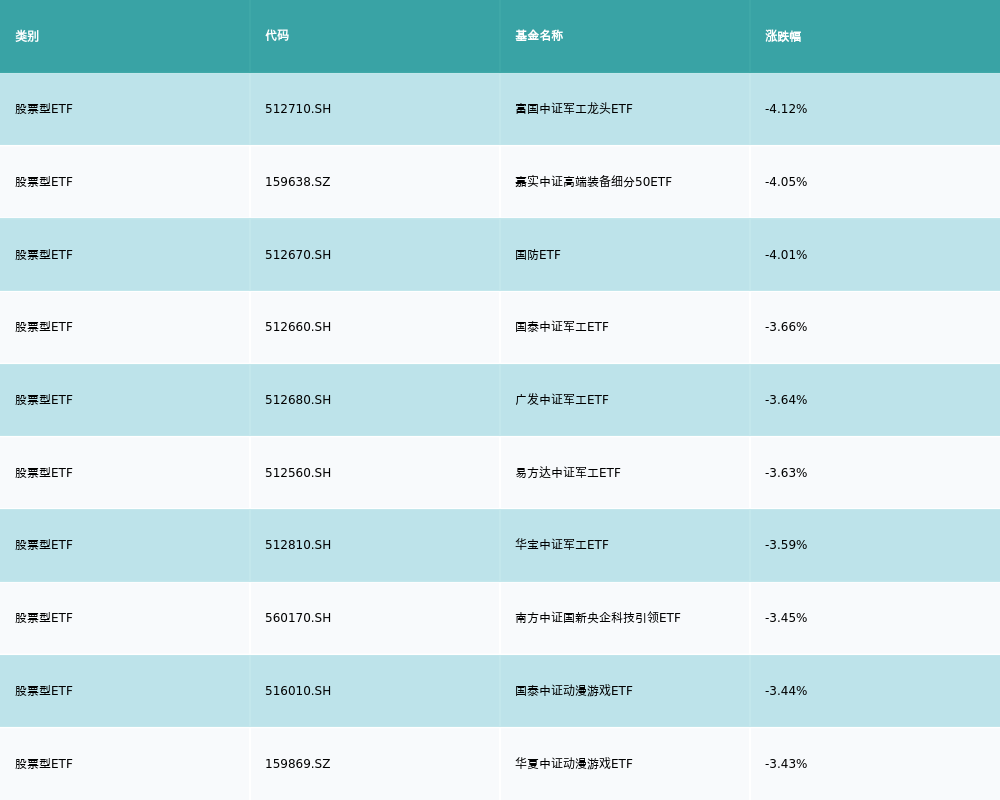Screen dimensions: 1000x800
Task: Select fund code 159869.SZ
Action: (x=298, y=764)
